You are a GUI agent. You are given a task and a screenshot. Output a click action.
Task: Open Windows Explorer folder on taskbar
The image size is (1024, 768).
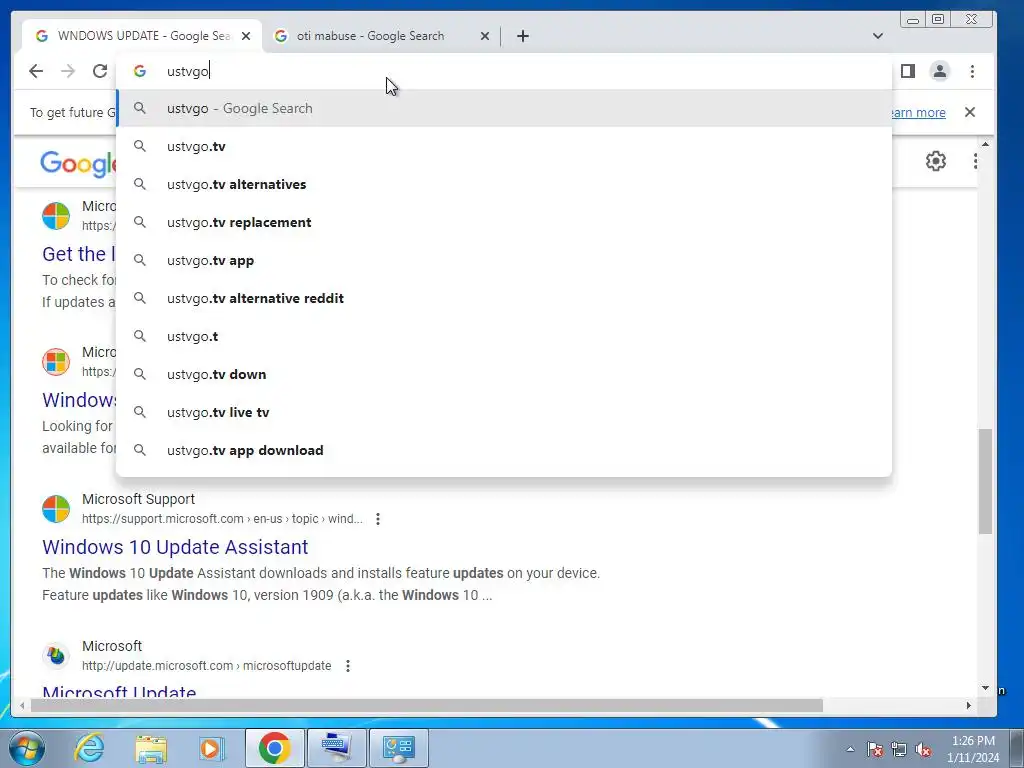coord(151,748)
